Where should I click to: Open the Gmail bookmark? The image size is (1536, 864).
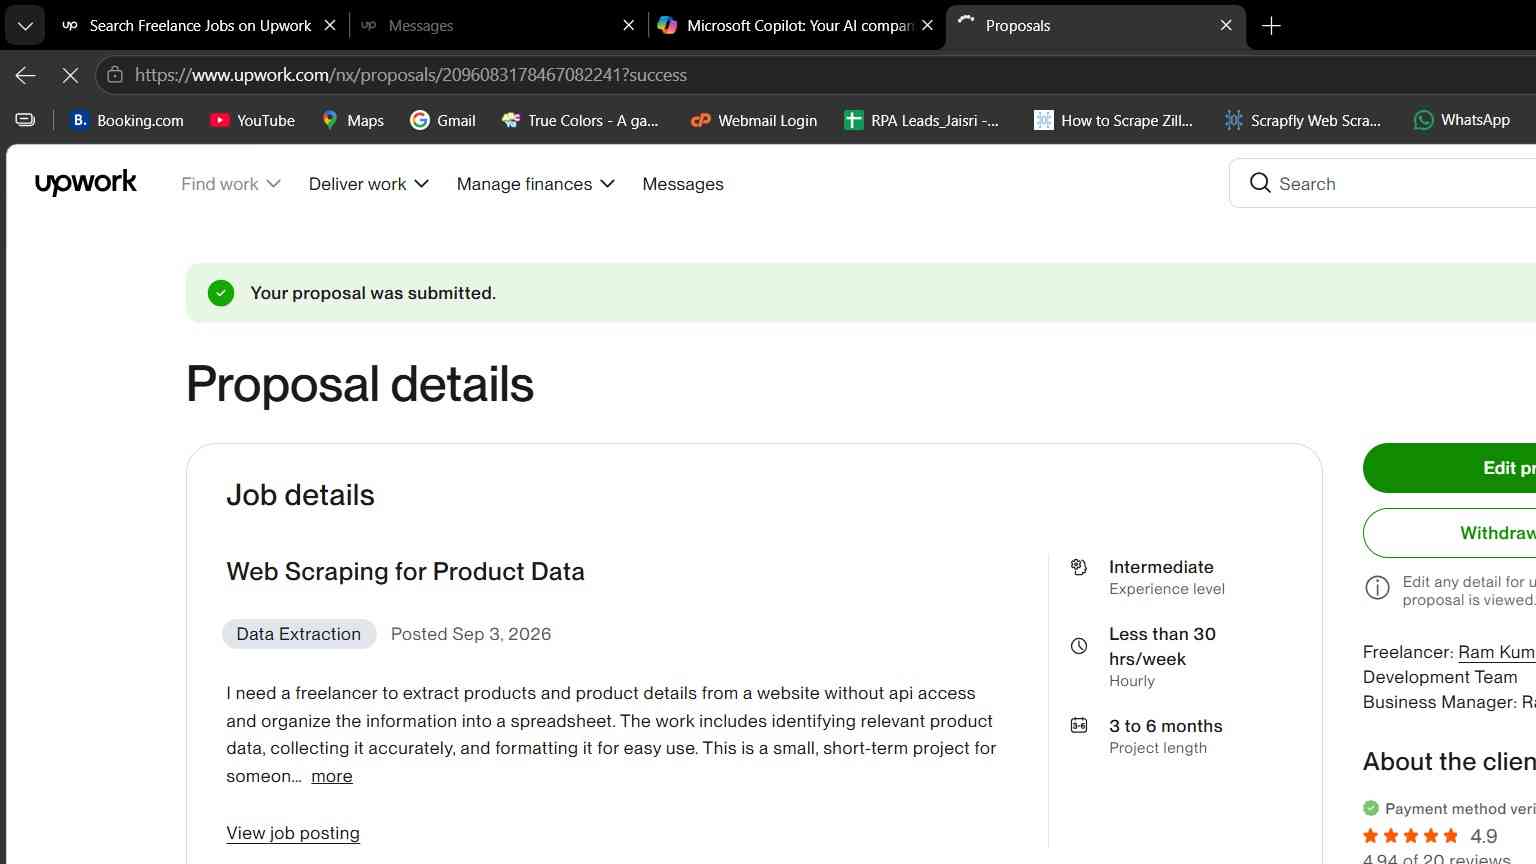pyautogui.click(x=443, y=120)
